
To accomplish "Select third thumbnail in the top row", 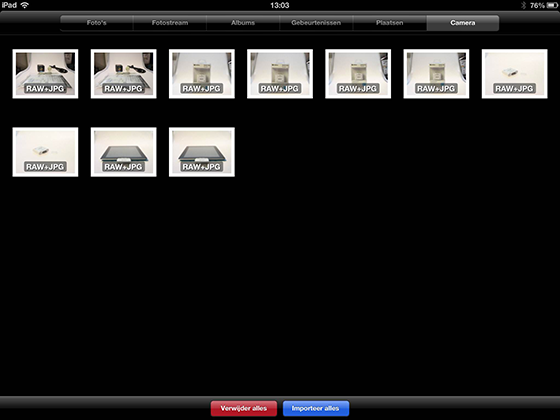I will [x=202, y=74].
